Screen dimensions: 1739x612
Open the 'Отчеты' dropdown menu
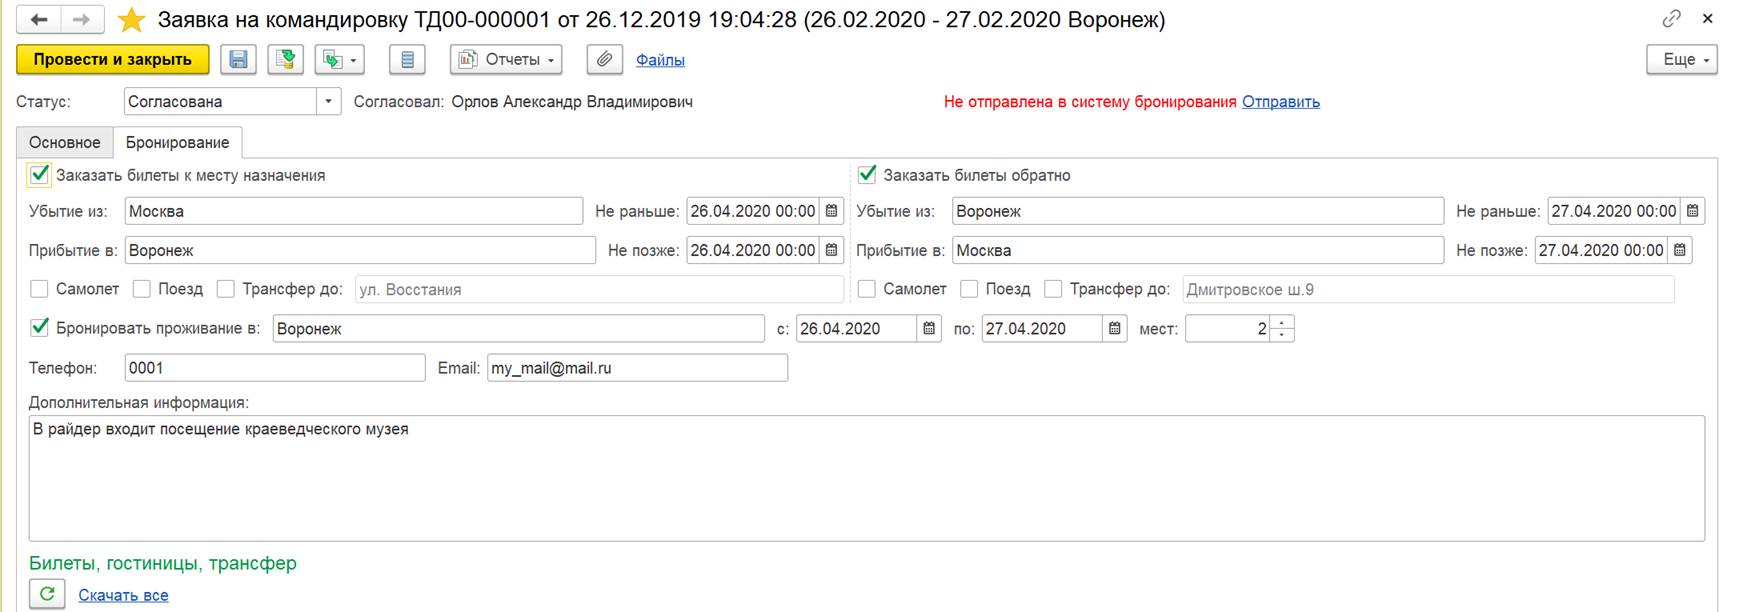pos(506,60)
